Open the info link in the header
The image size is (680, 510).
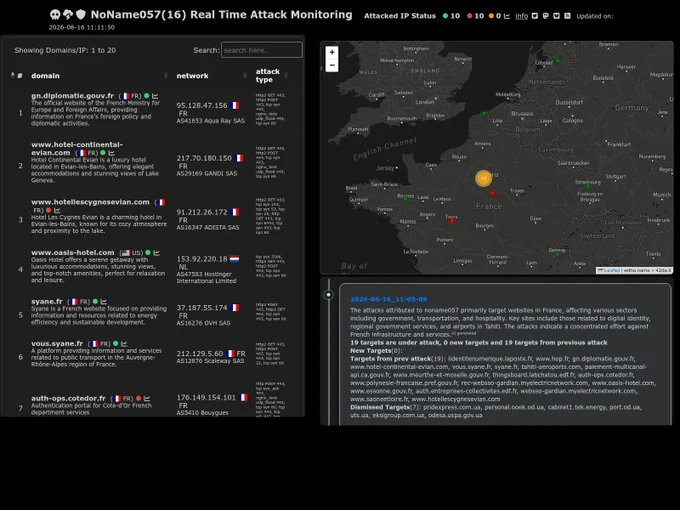[521, 16]
